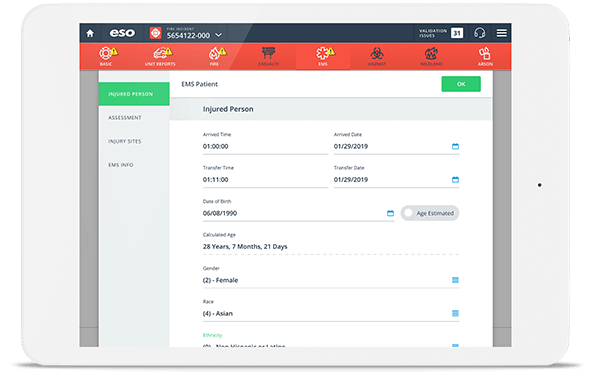
Task: Edit the Transfer Time field
Action: [265, 180]
